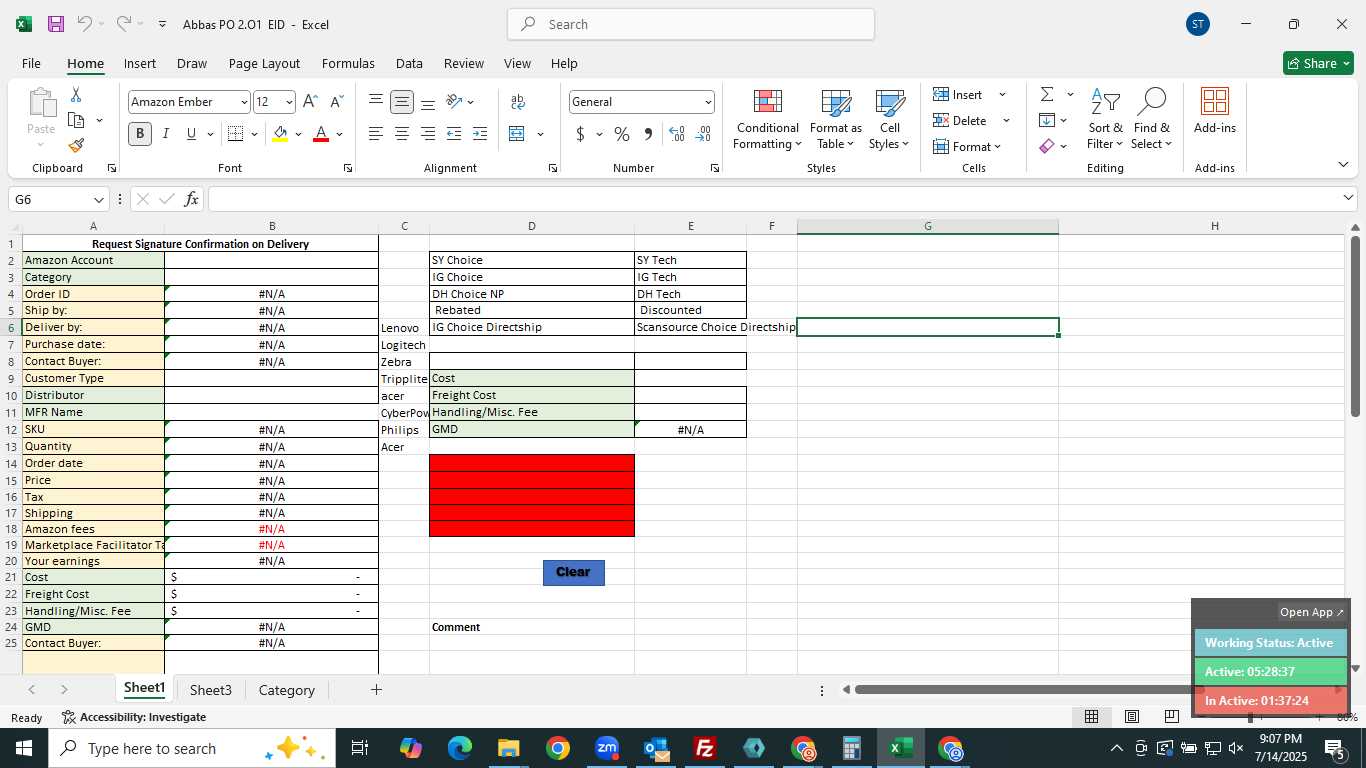Expand the Name Box dropdown arrow
1366x768 pixels.
98,199
